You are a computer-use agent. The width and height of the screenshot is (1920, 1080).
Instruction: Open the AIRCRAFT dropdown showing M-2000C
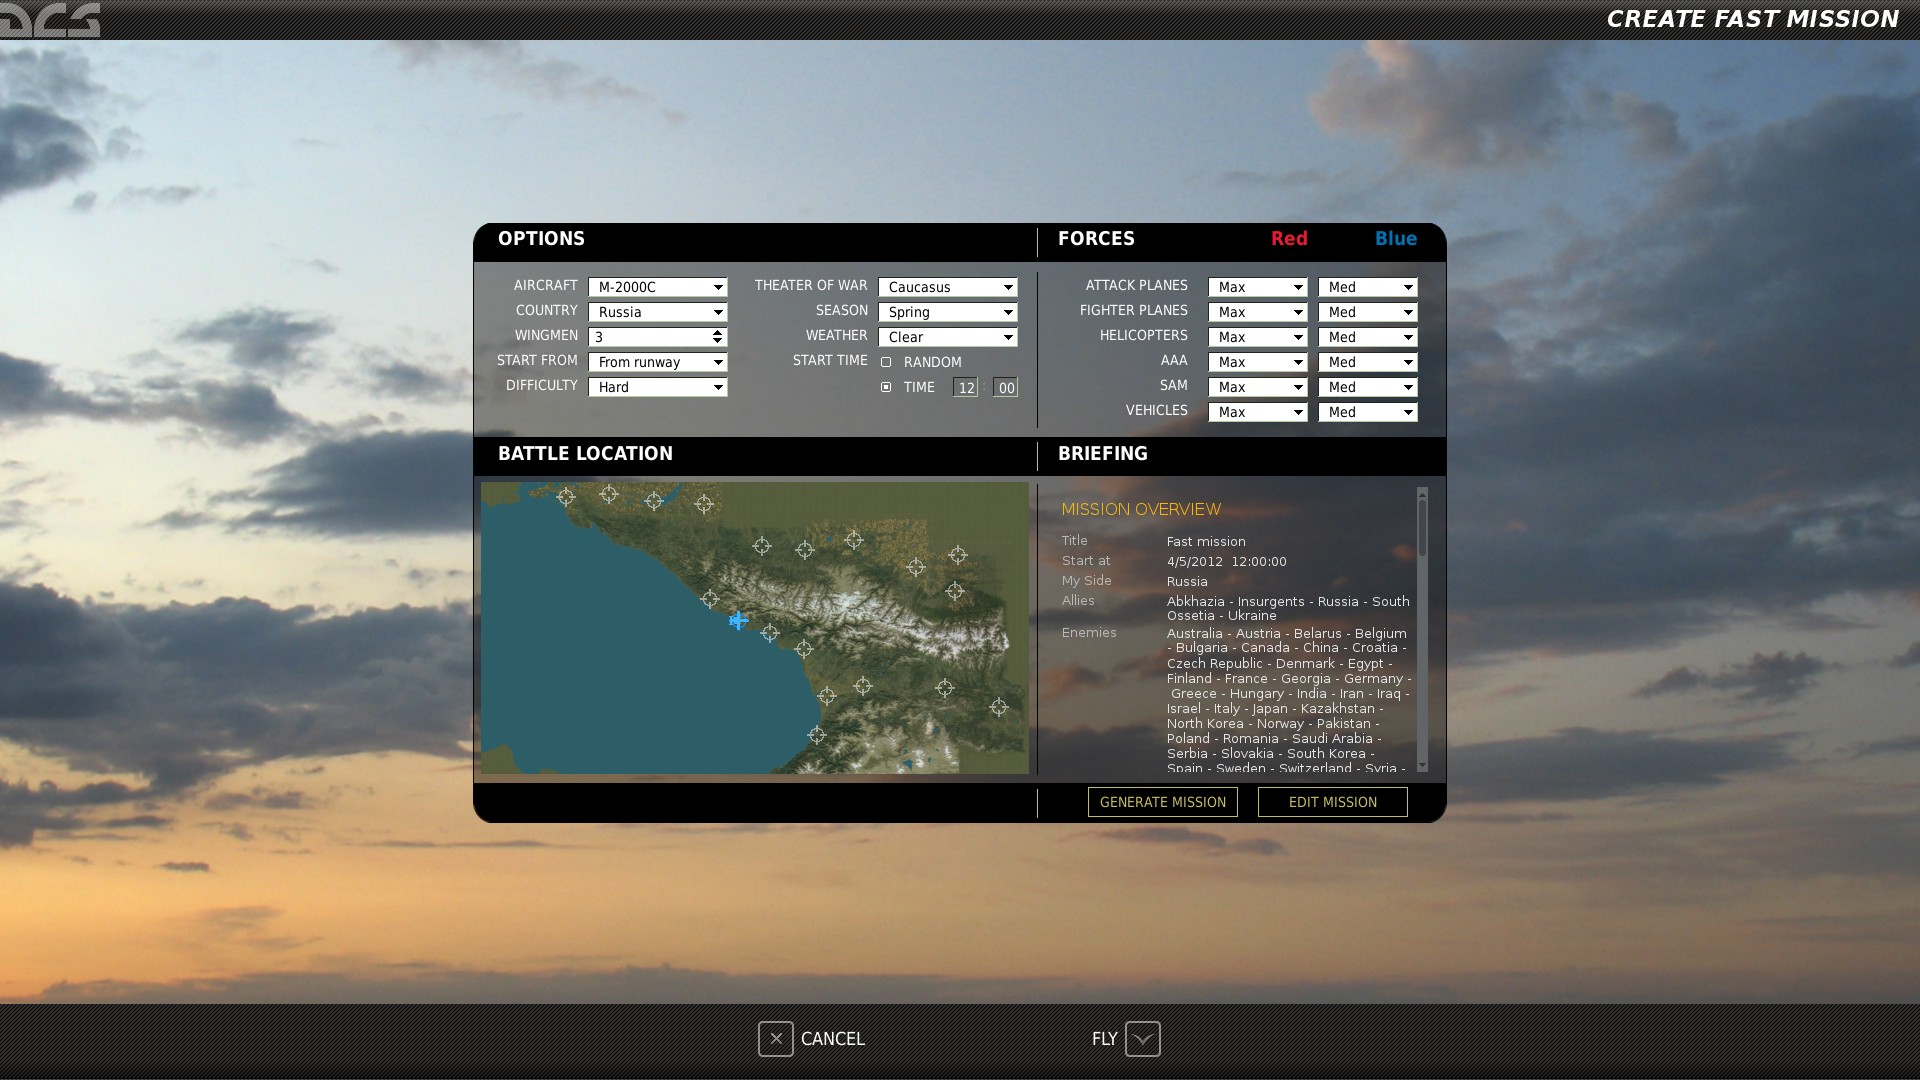tap(658, 287)
